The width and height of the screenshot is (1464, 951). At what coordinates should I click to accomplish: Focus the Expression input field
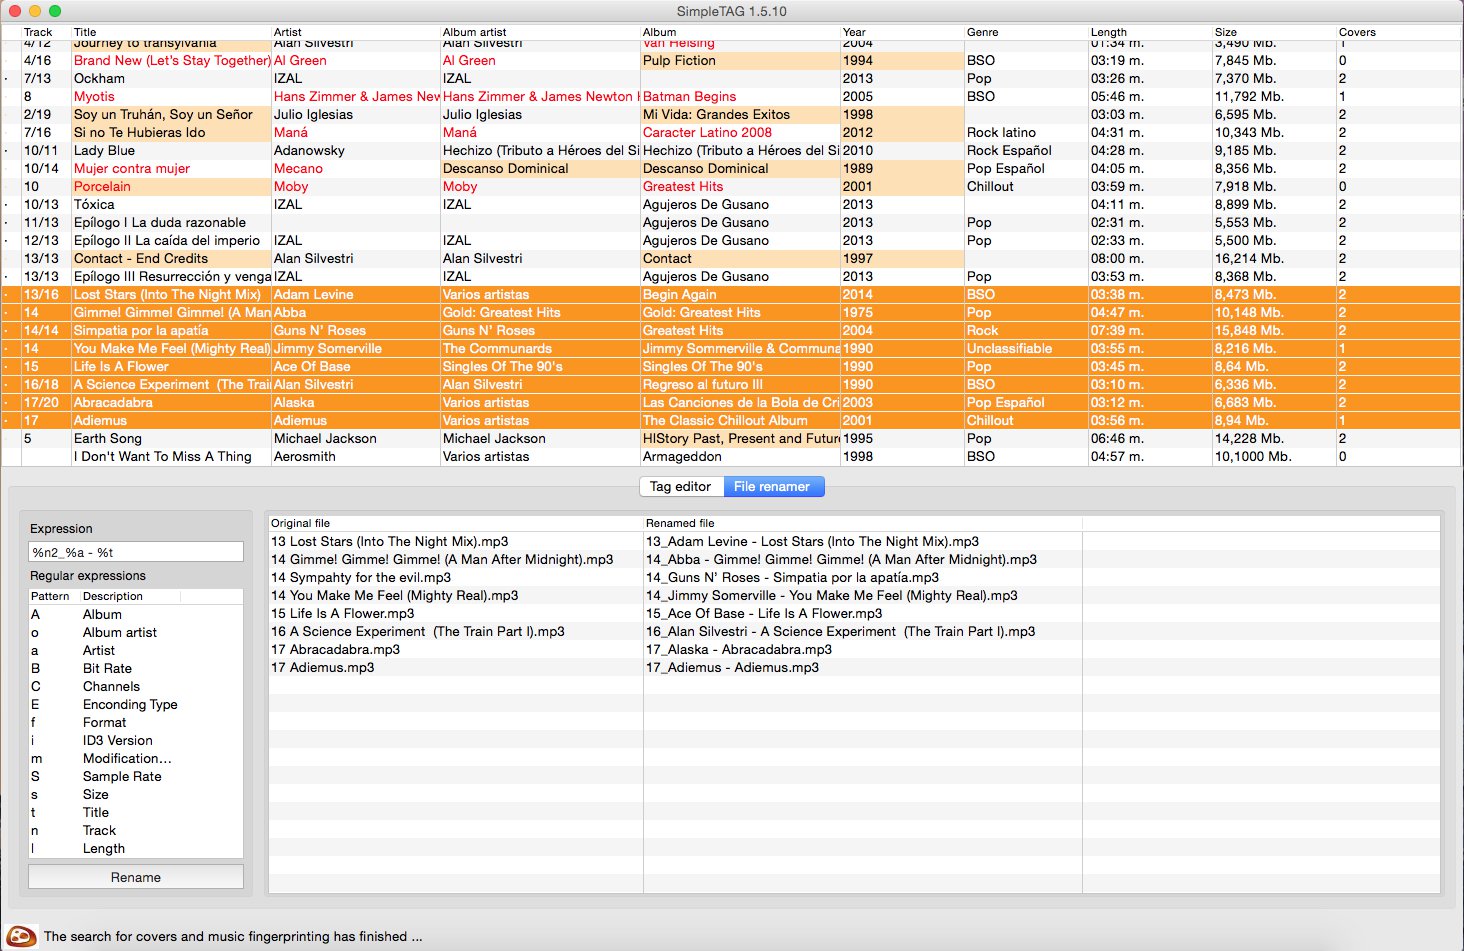pos(136,552)
